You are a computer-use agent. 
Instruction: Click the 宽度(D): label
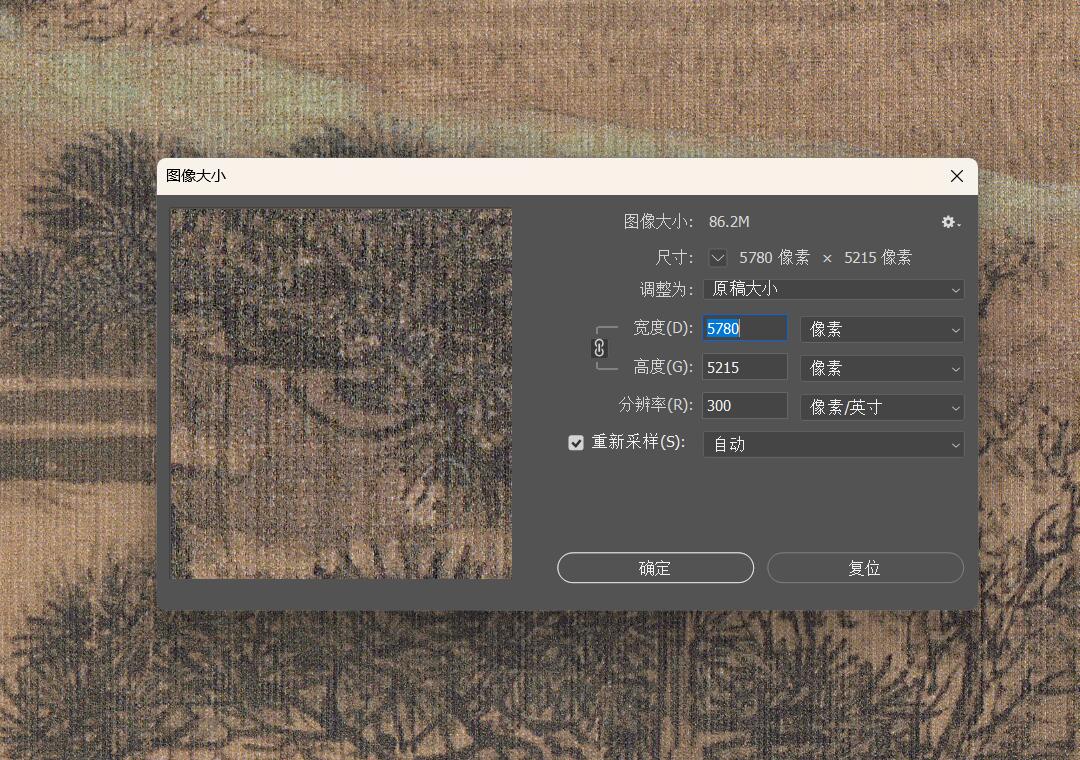(663, 329)
